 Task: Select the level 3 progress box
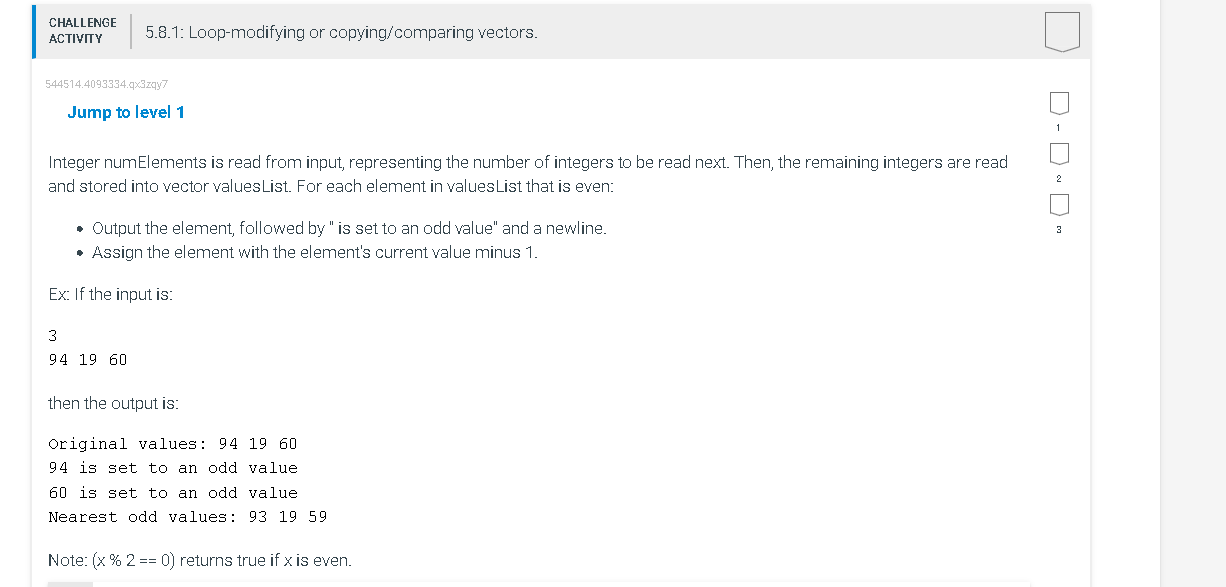[x=1059, y=205]
